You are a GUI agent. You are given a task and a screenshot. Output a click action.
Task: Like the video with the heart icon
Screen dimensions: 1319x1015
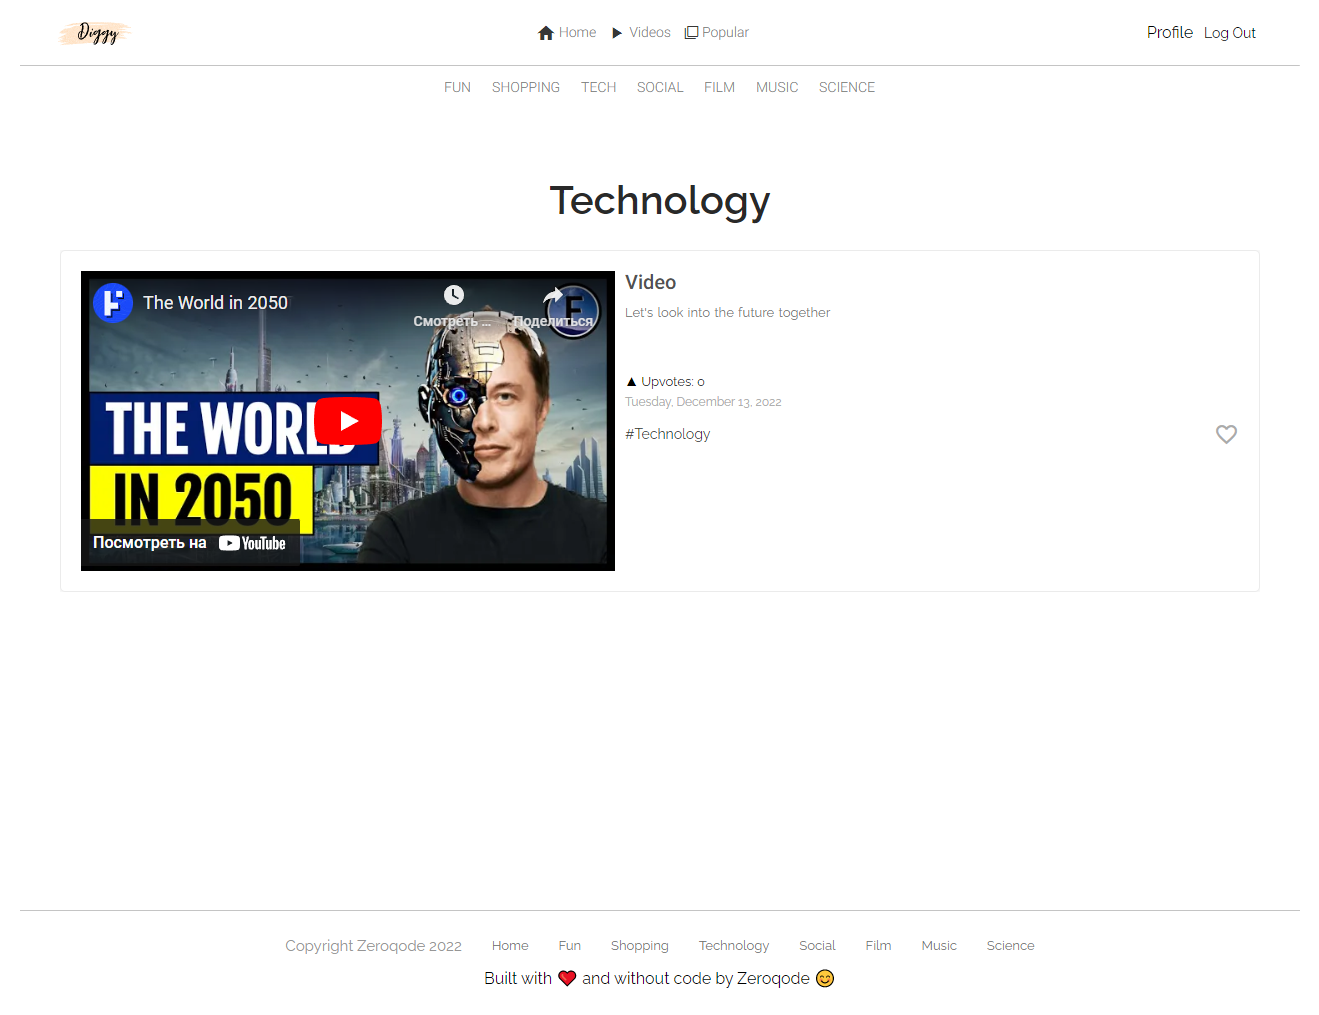(x=1226, y=434)
